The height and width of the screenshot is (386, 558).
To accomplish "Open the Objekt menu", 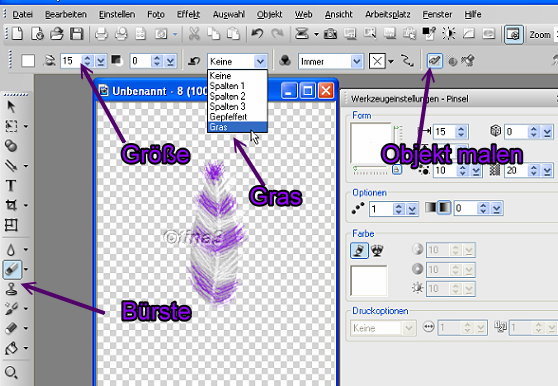I will pyautogui.click(x=269, y=15).
